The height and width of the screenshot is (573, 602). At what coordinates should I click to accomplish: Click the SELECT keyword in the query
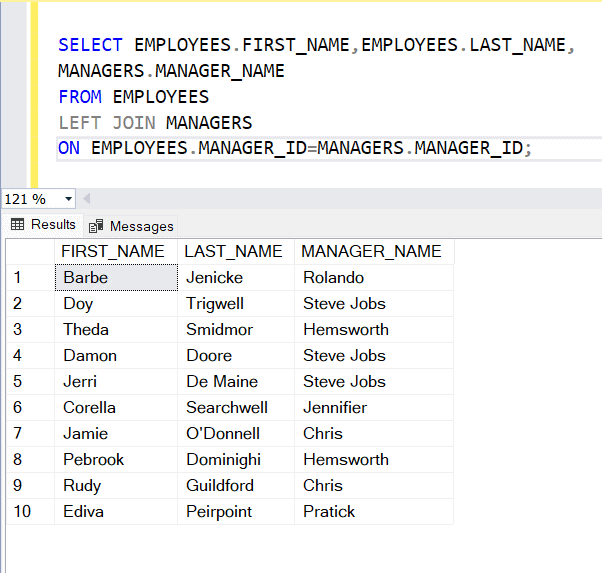click(90, 45)
